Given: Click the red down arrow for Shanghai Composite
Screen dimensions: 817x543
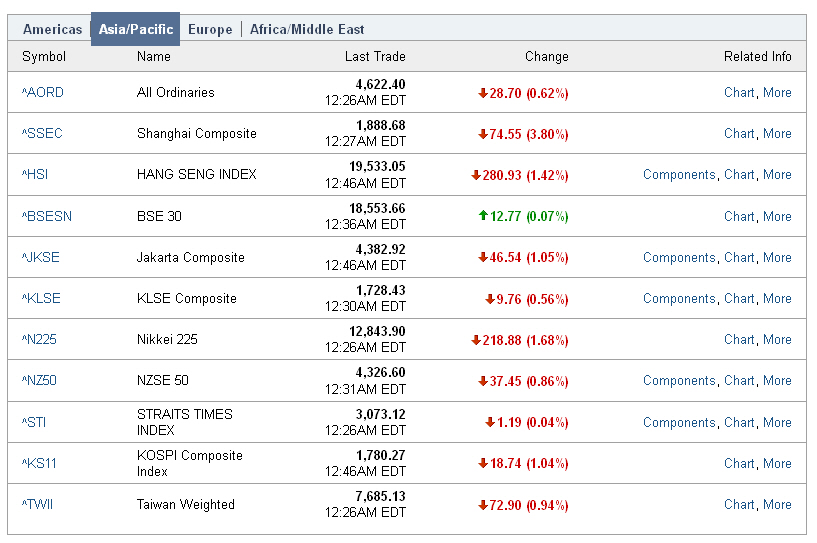Looking at the screenshot, I should coord(483,134).
